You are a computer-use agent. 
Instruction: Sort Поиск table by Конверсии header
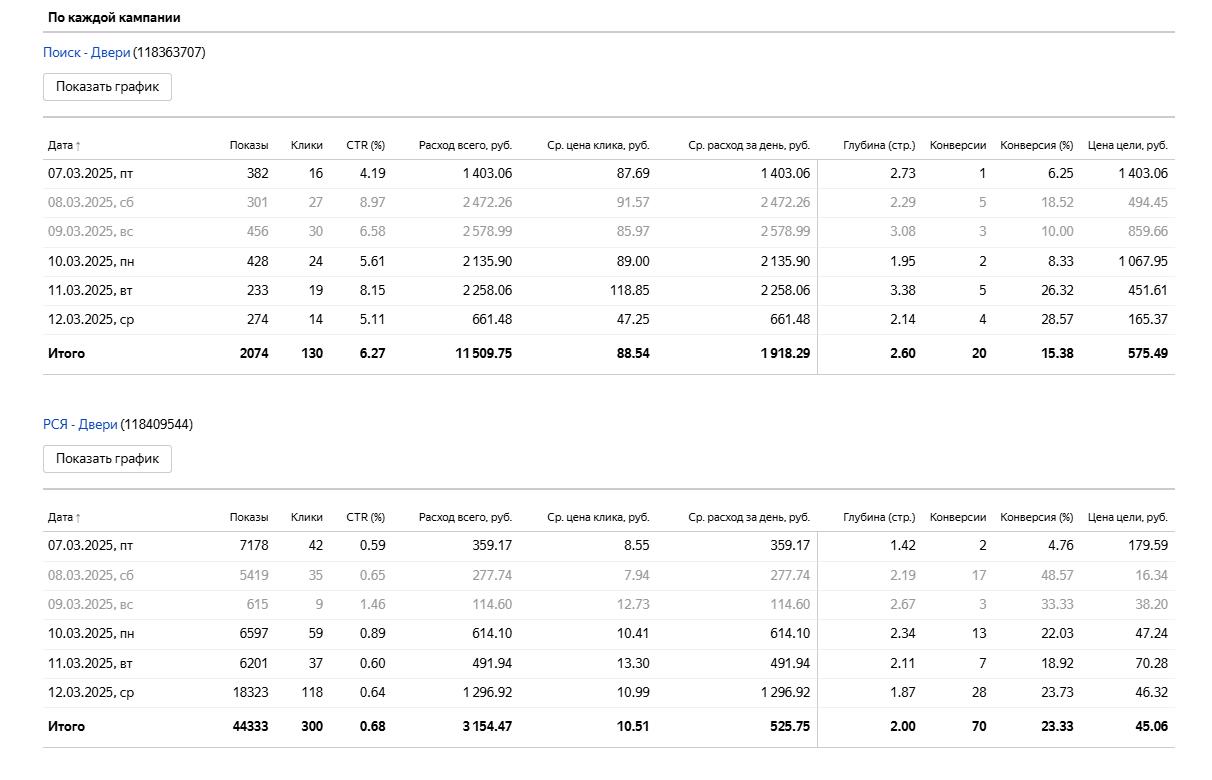[957, 146]
